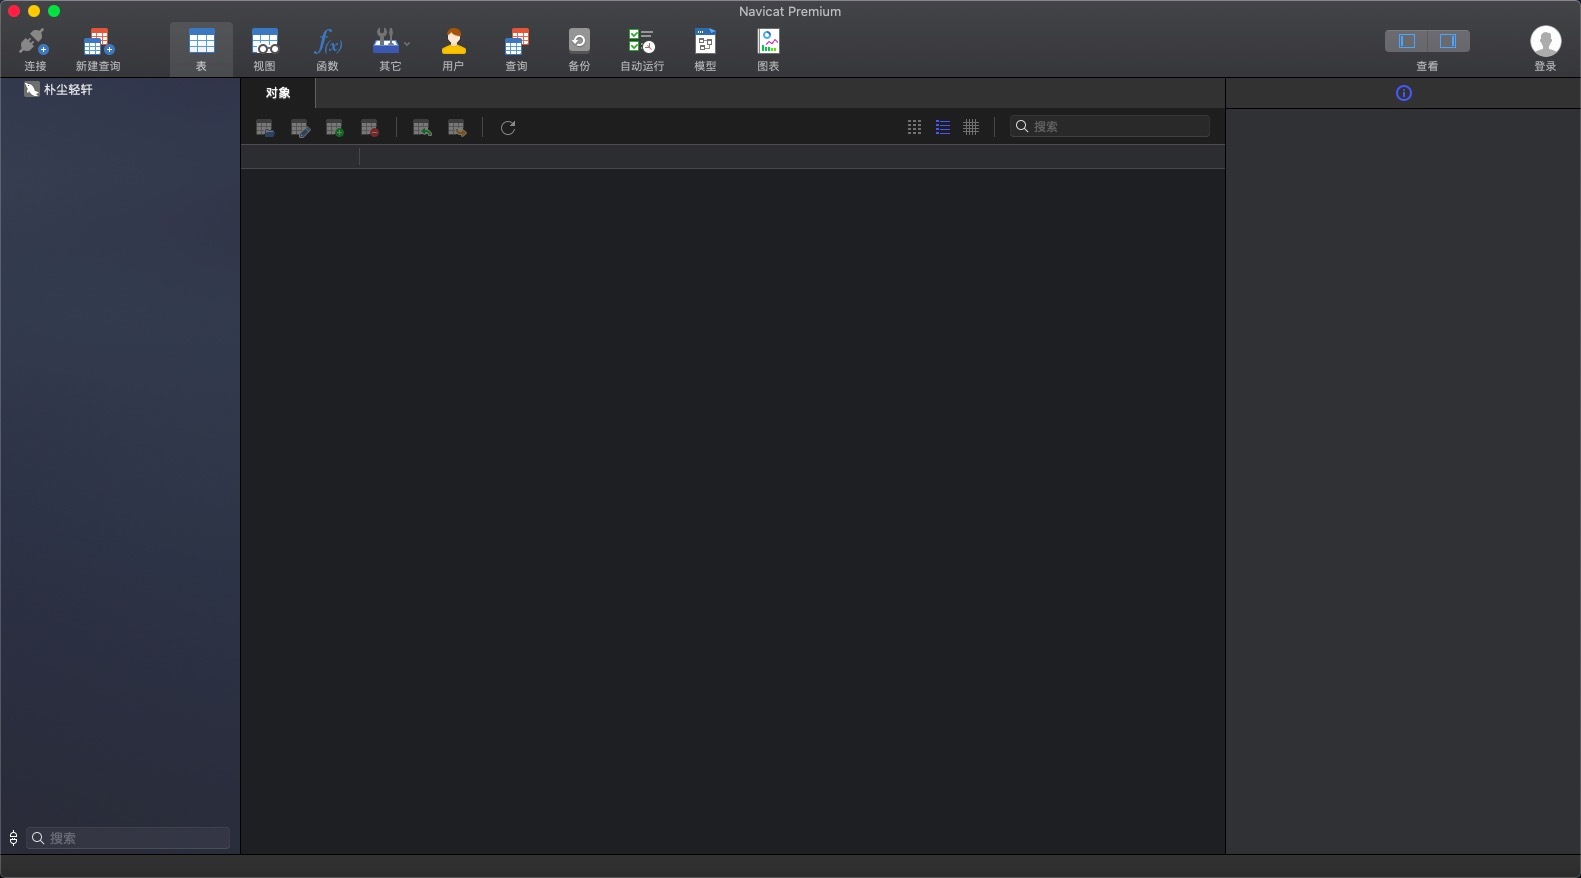Select the 朴尘轻轩 connection in sidebar
Viewport: 1581px width, 878px height.
pos(60,90)
